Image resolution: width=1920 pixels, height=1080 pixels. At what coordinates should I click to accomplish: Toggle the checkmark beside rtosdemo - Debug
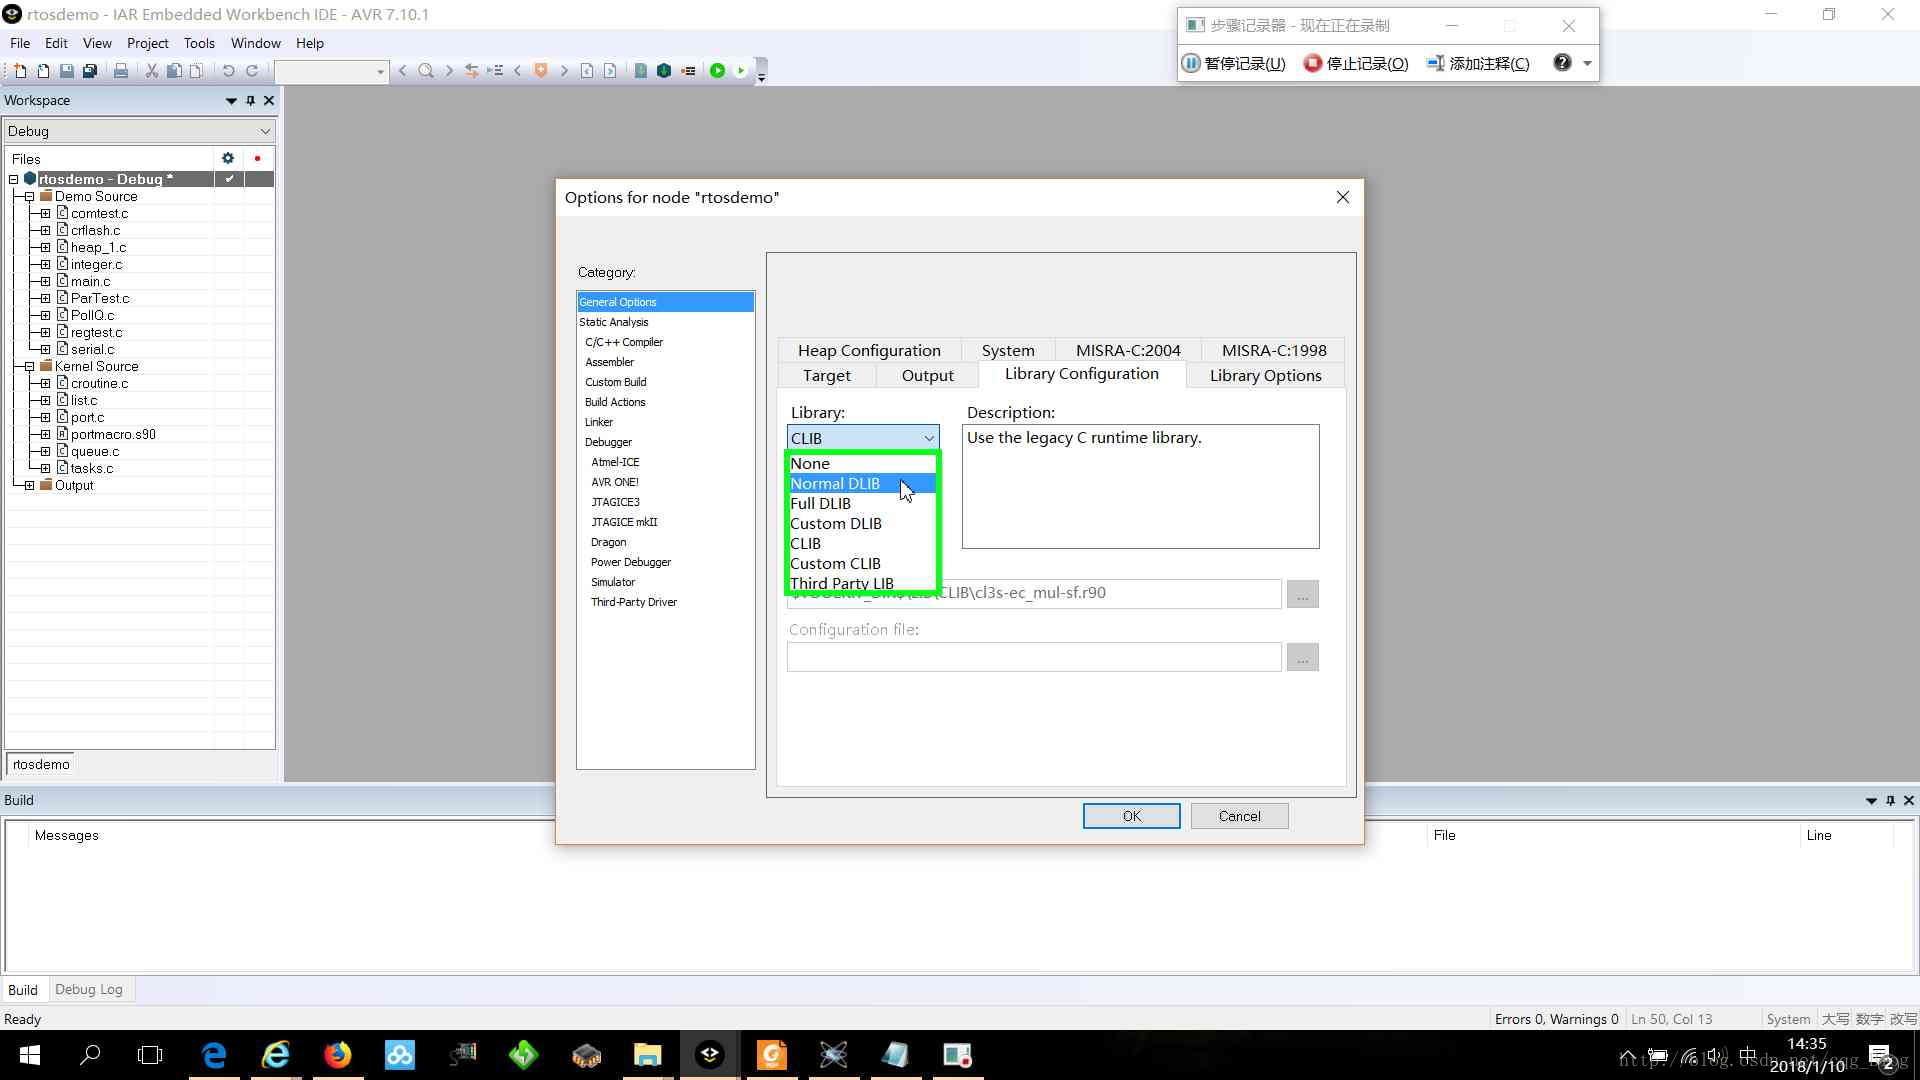(x=230, y=179)
